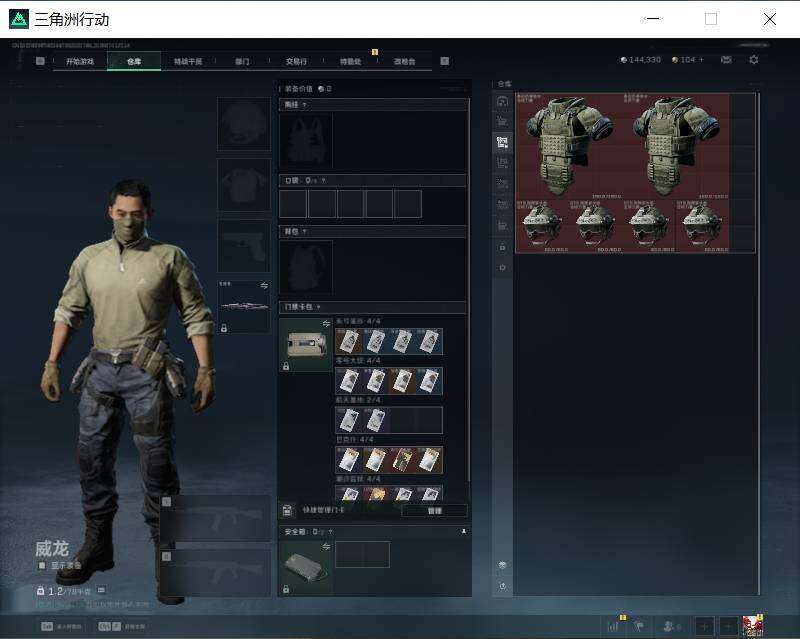800x639 pixels.
Task: Open the stats chart icon in bottom bar
Action: point(613,626)
